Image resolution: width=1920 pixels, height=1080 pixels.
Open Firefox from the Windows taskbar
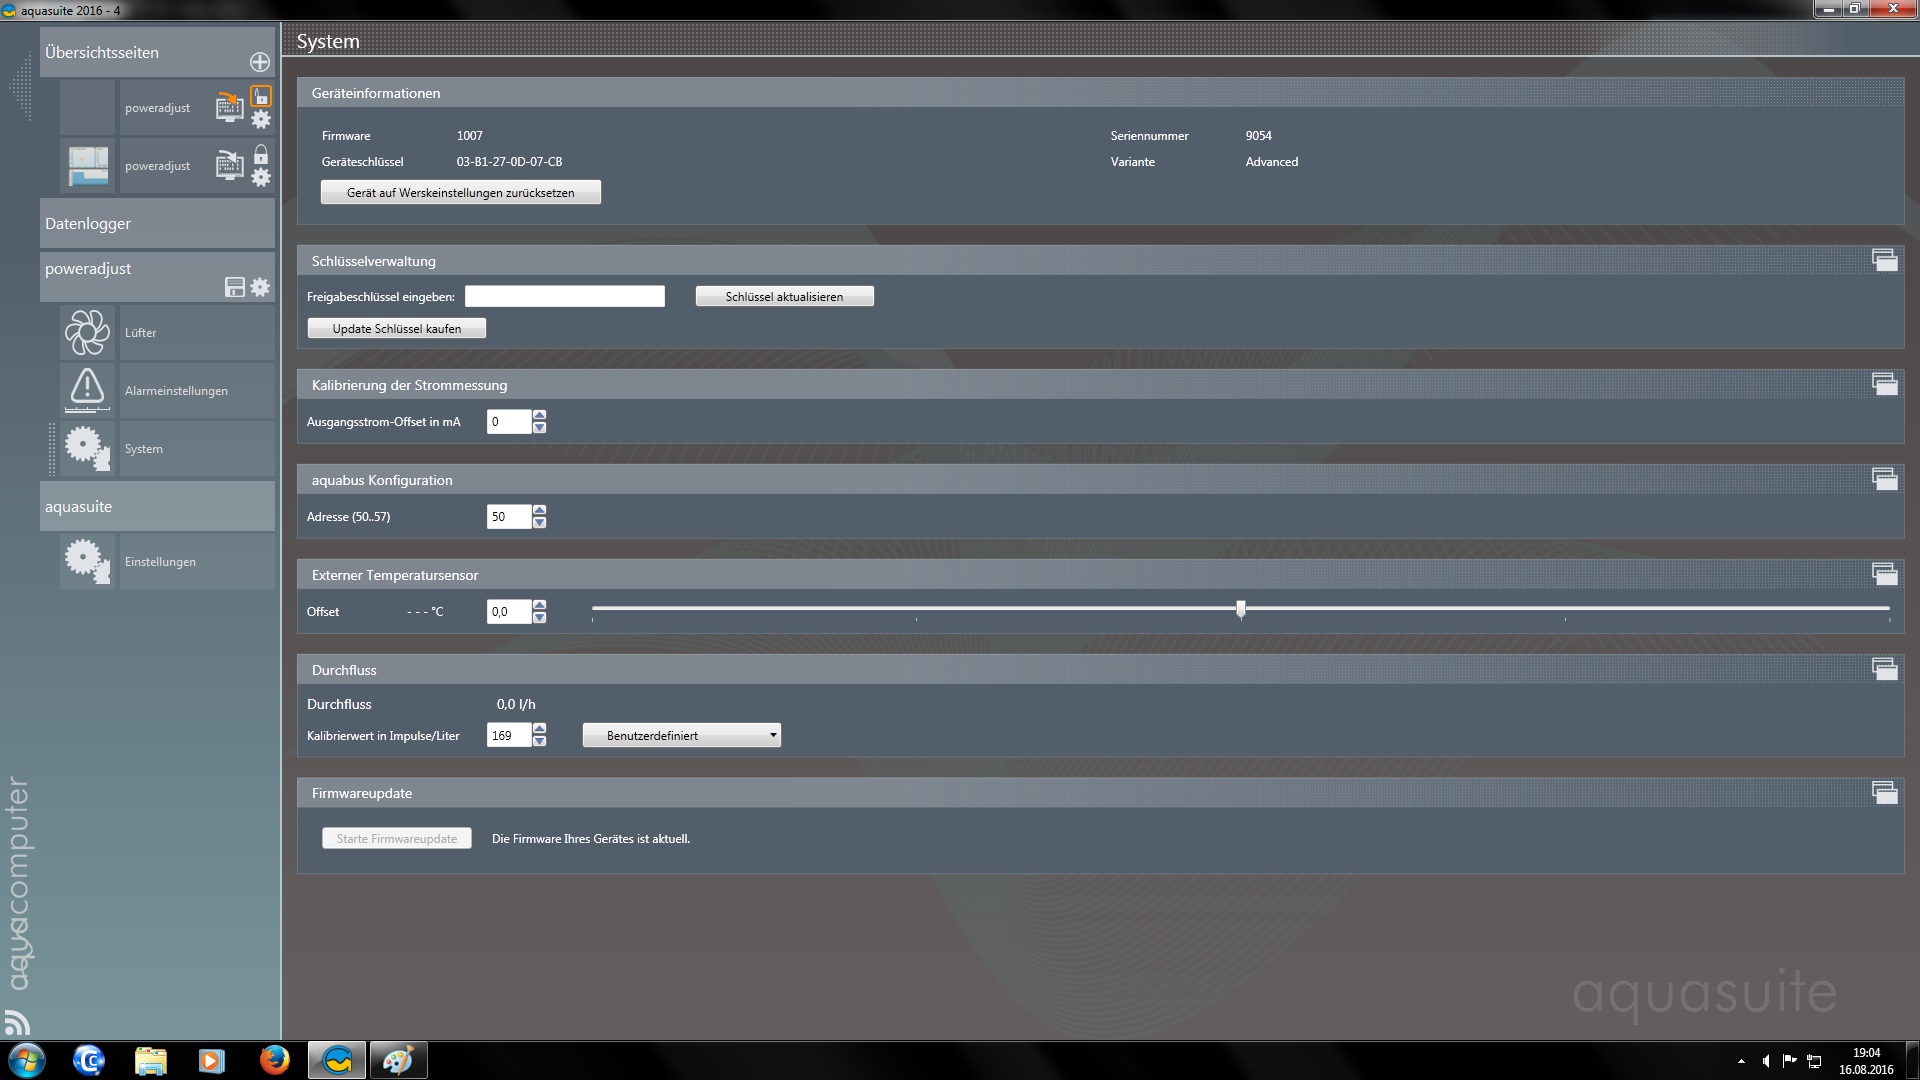pyautogui.click(x=274, y=1060)
